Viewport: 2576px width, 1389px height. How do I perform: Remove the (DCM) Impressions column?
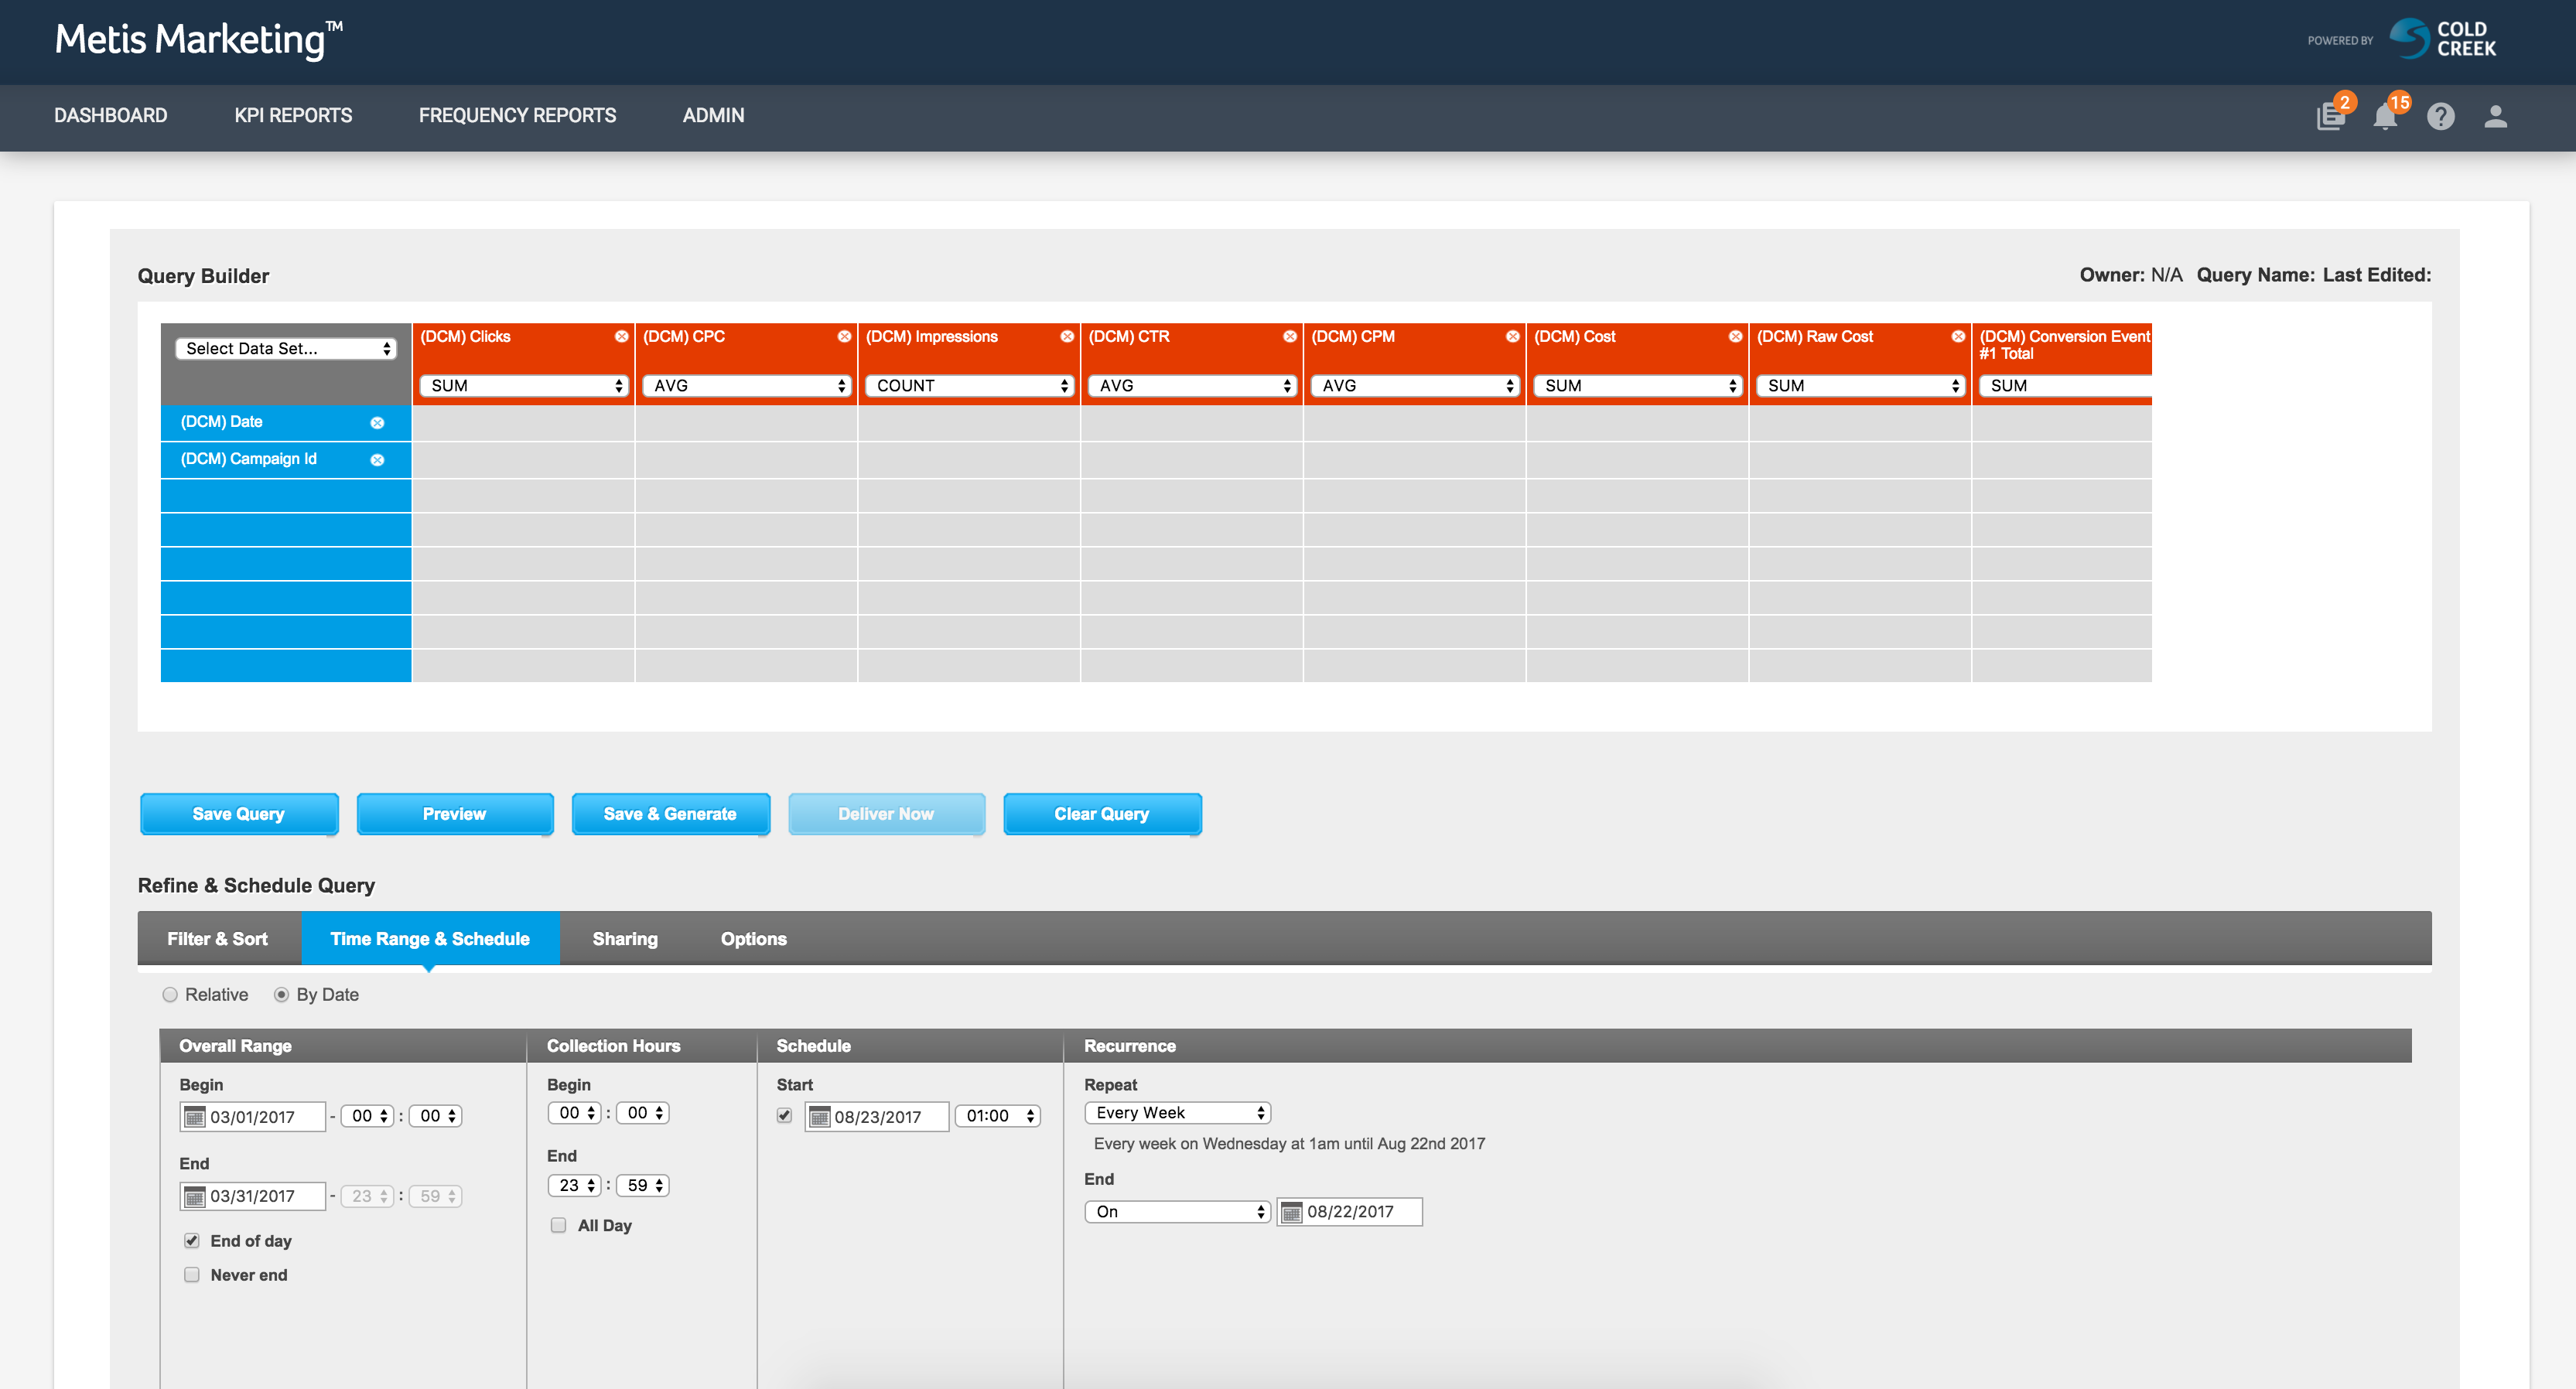[x=1067, y=336]
